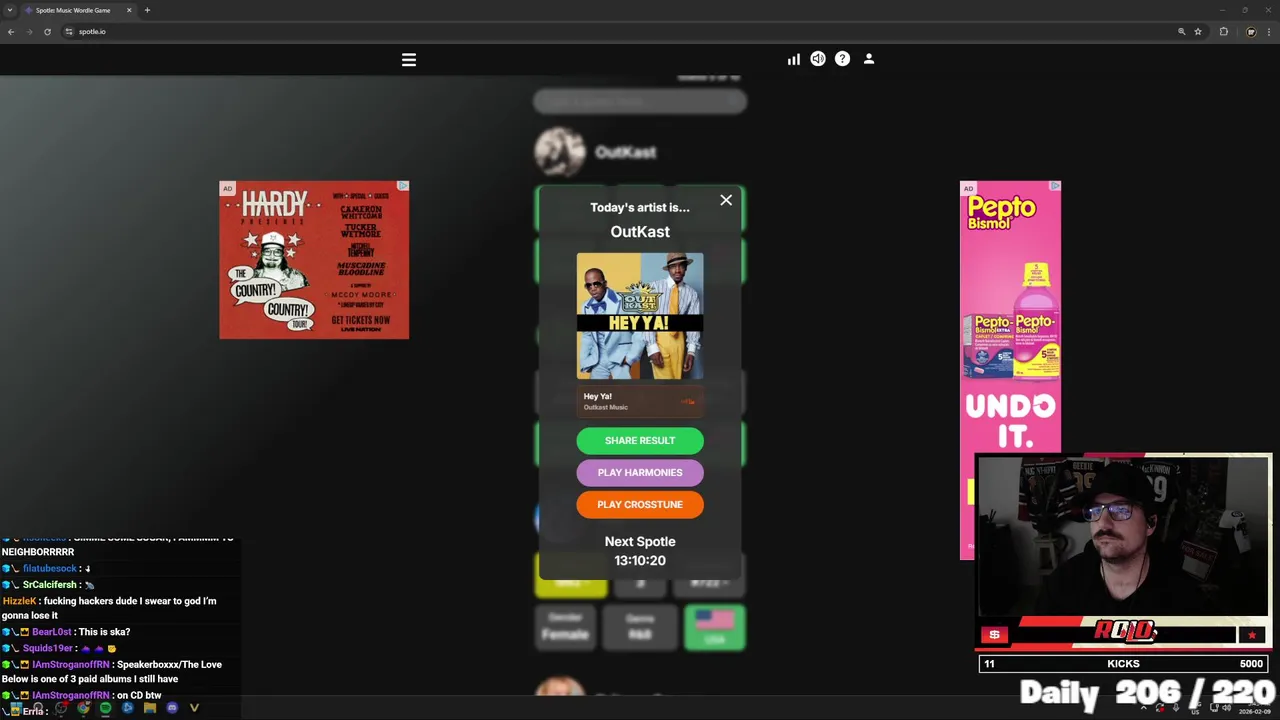Expand the system tray hidden icons chevron
This screenshot has height=720, width=1280.
click(1144, 708)
